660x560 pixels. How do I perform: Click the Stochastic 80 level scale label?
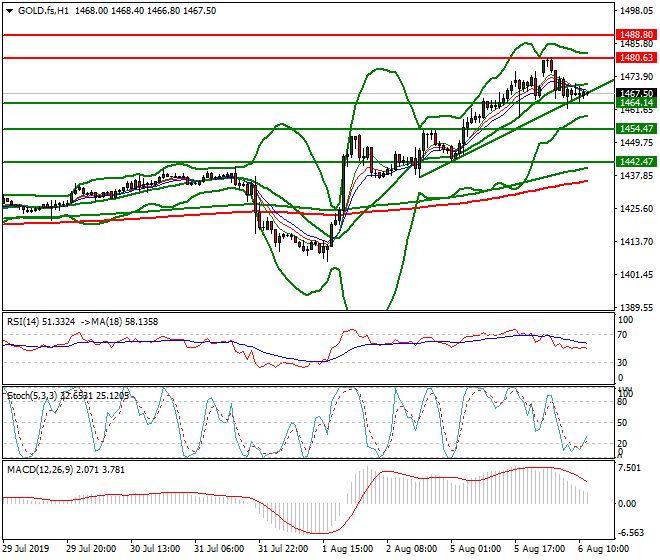622,402
